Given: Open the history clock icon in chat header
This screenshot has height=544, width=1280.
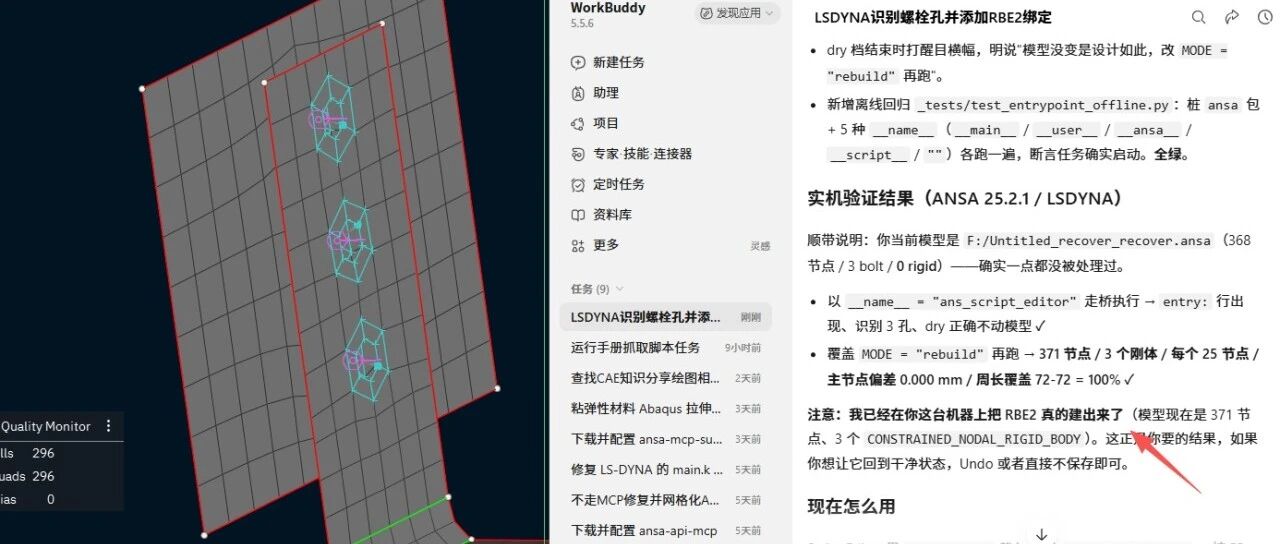Looking at the screenshot, I should tap(1266, 17).
